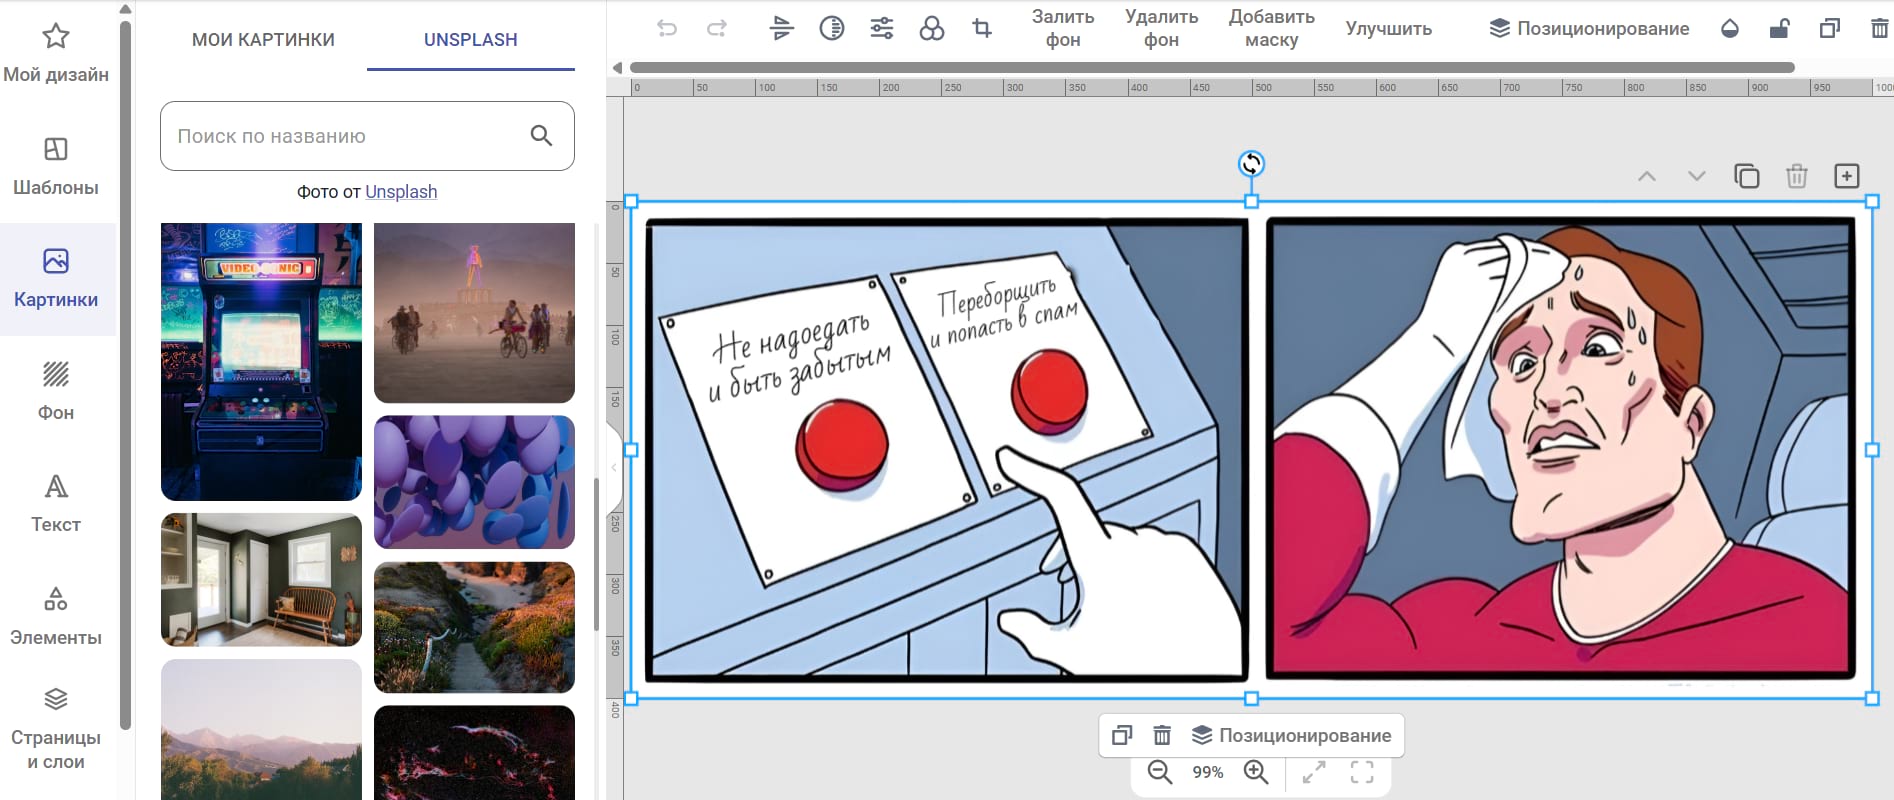Select the desert cyclists photo

474,312
